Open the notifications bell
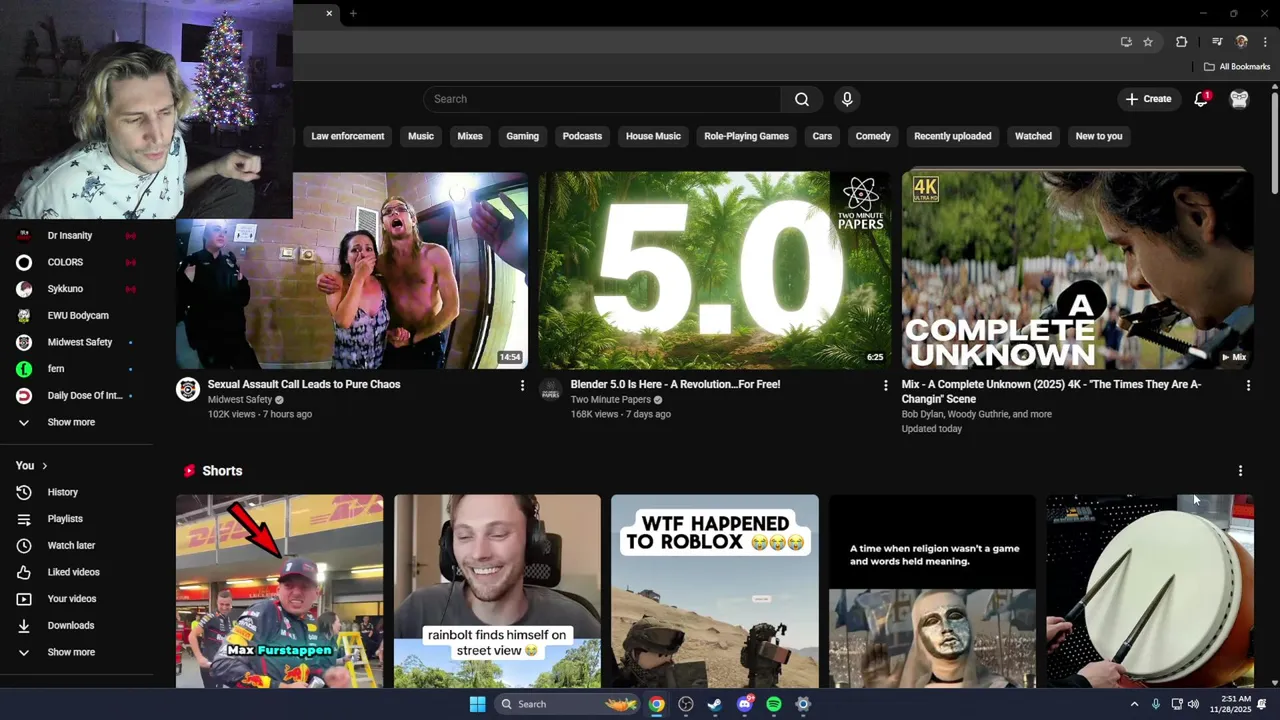The width and height of the screenshot is (1280, 720). coord(1201,99)
